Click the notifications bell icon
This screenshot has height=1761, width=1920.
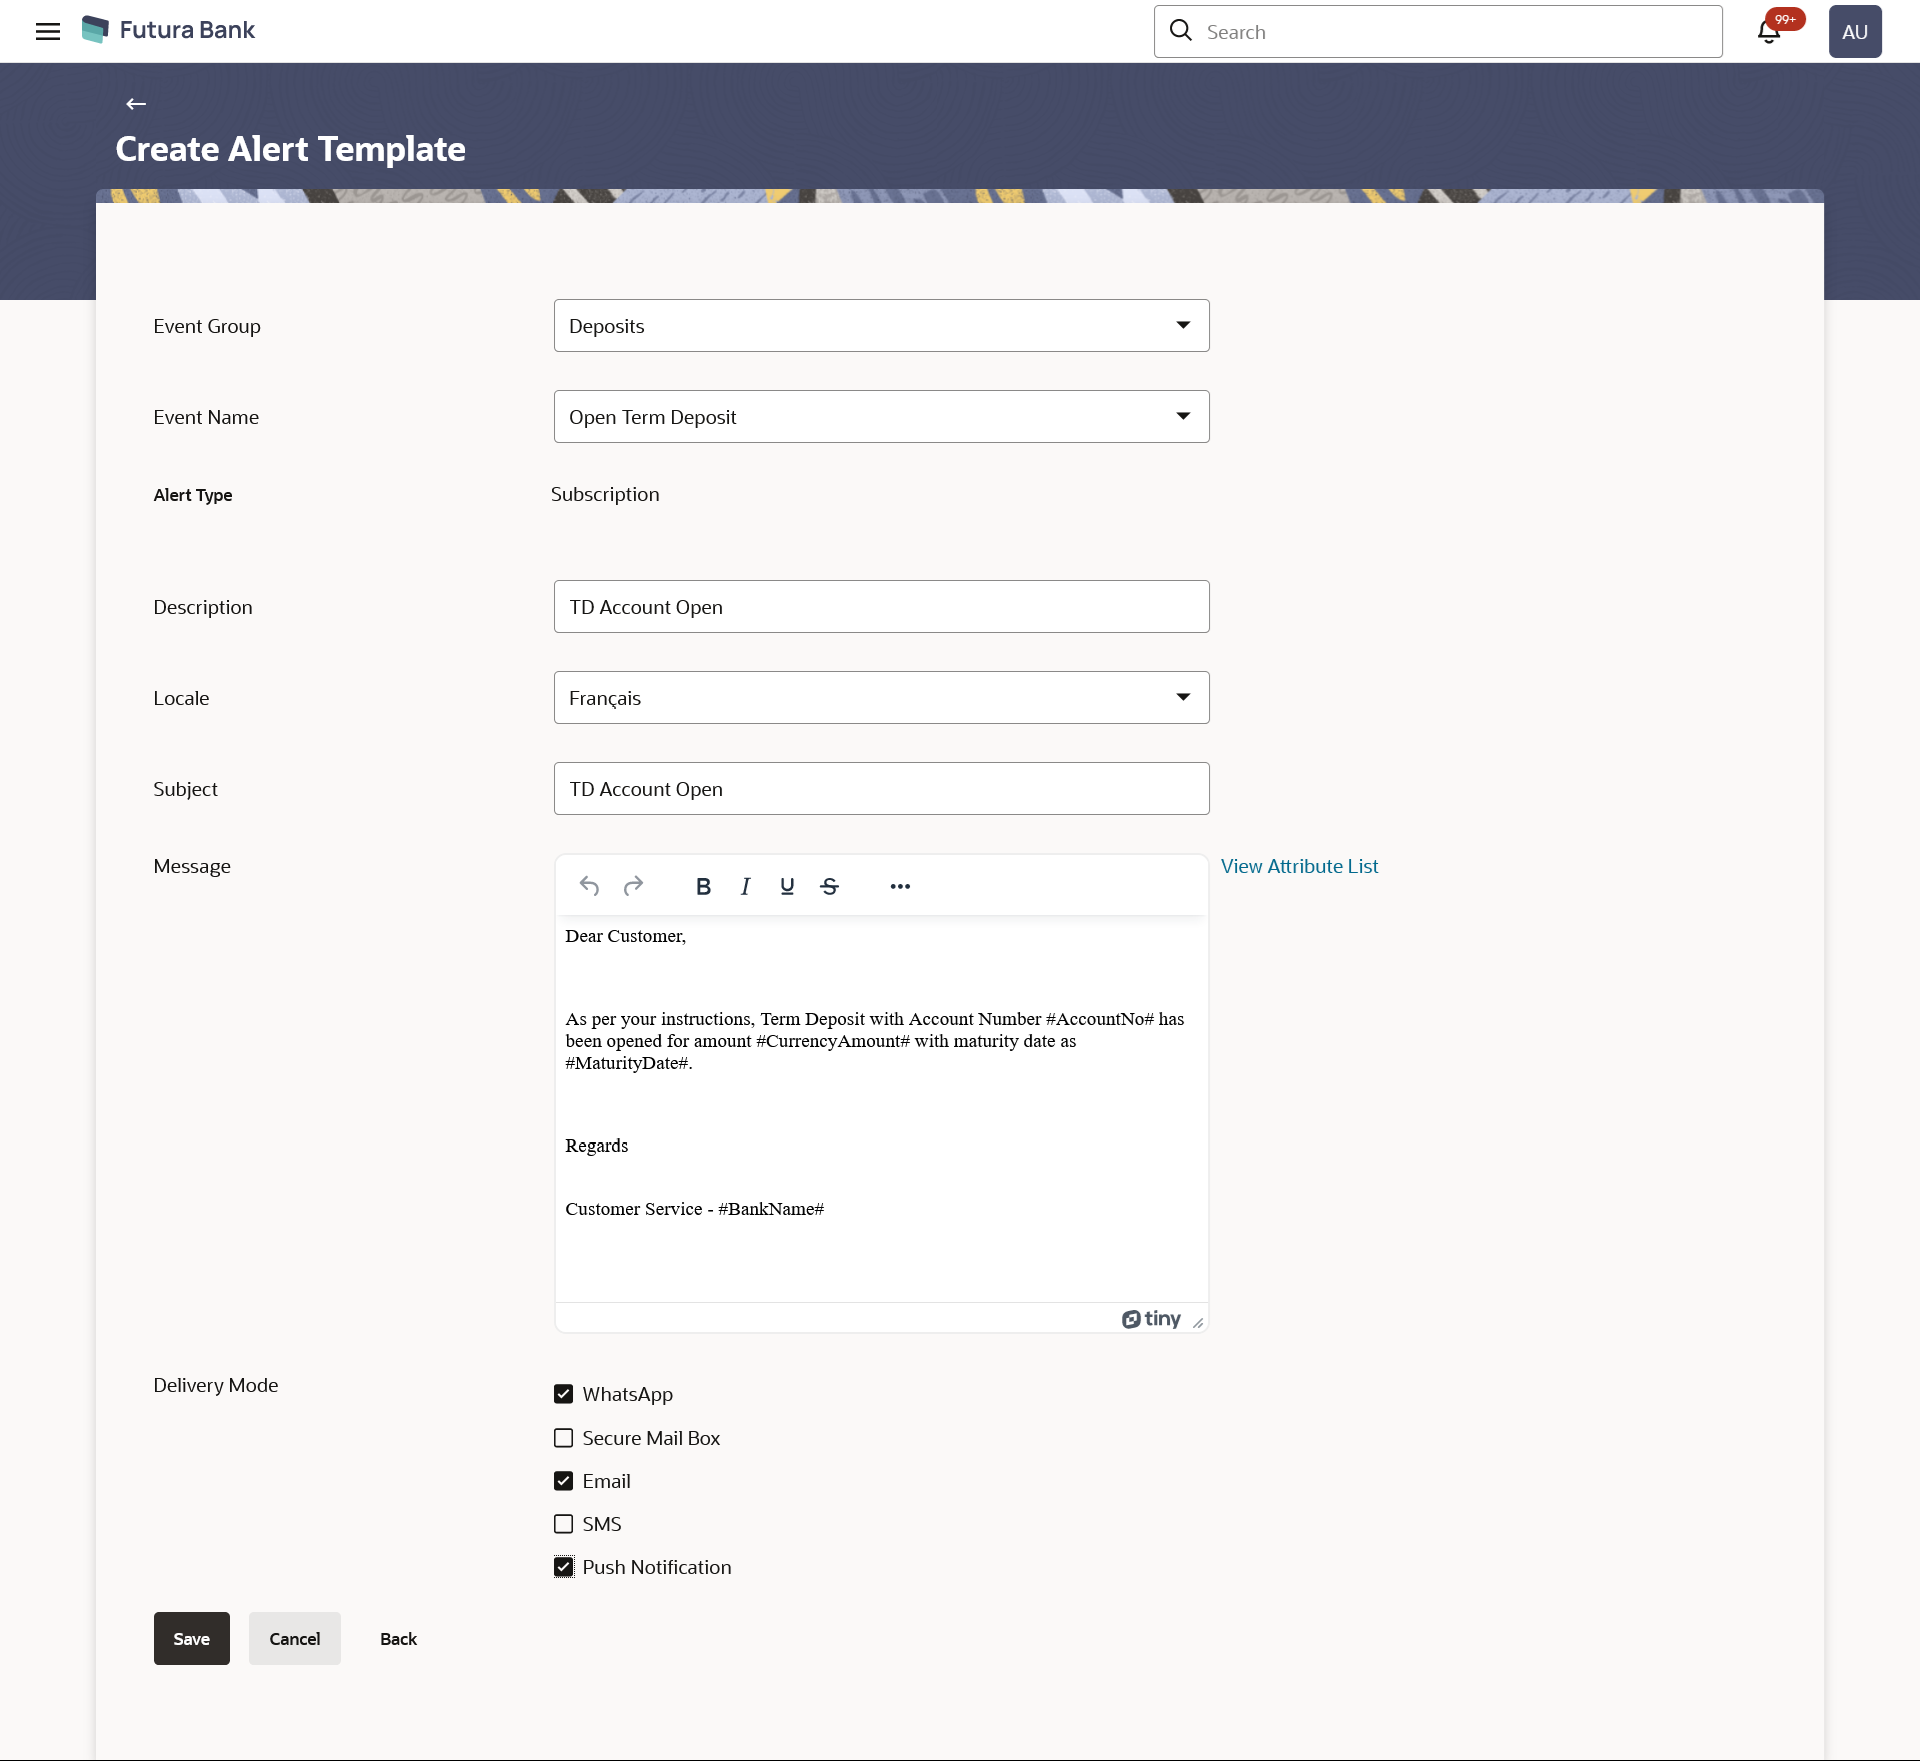click(1768, 32)
